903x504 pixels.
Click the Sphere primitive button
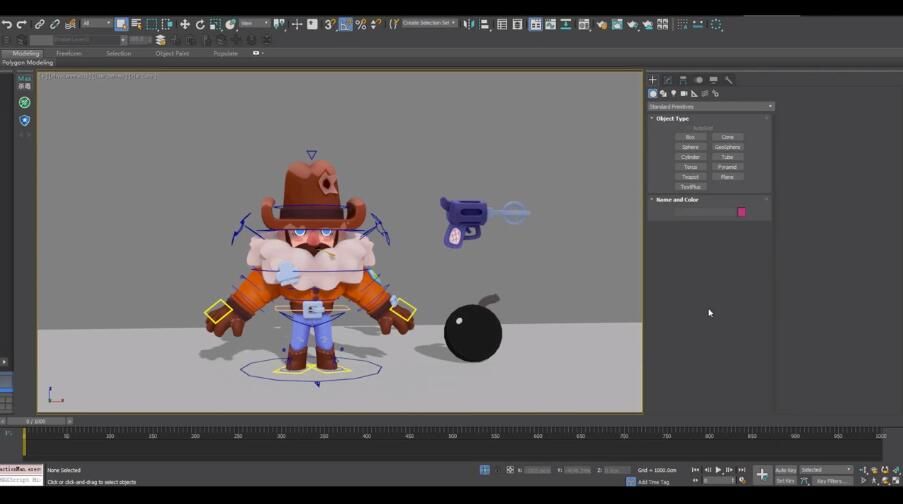click(x=690, y=147)
